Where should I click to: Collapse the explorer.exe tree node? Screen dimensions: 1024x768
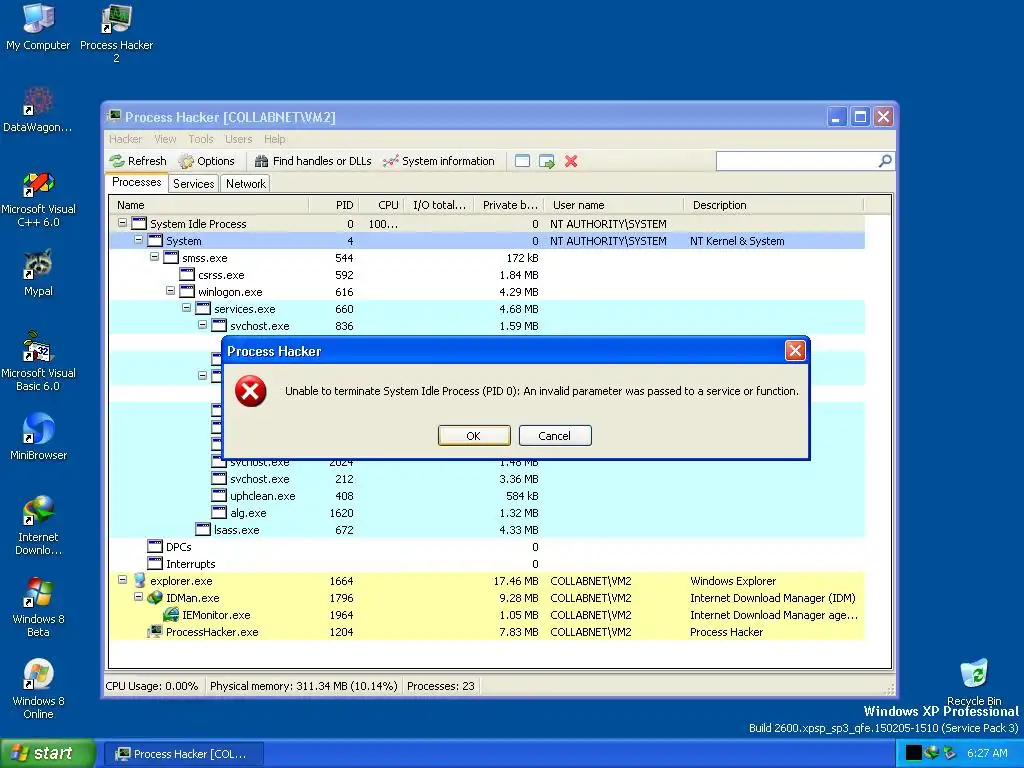[122, 579]
